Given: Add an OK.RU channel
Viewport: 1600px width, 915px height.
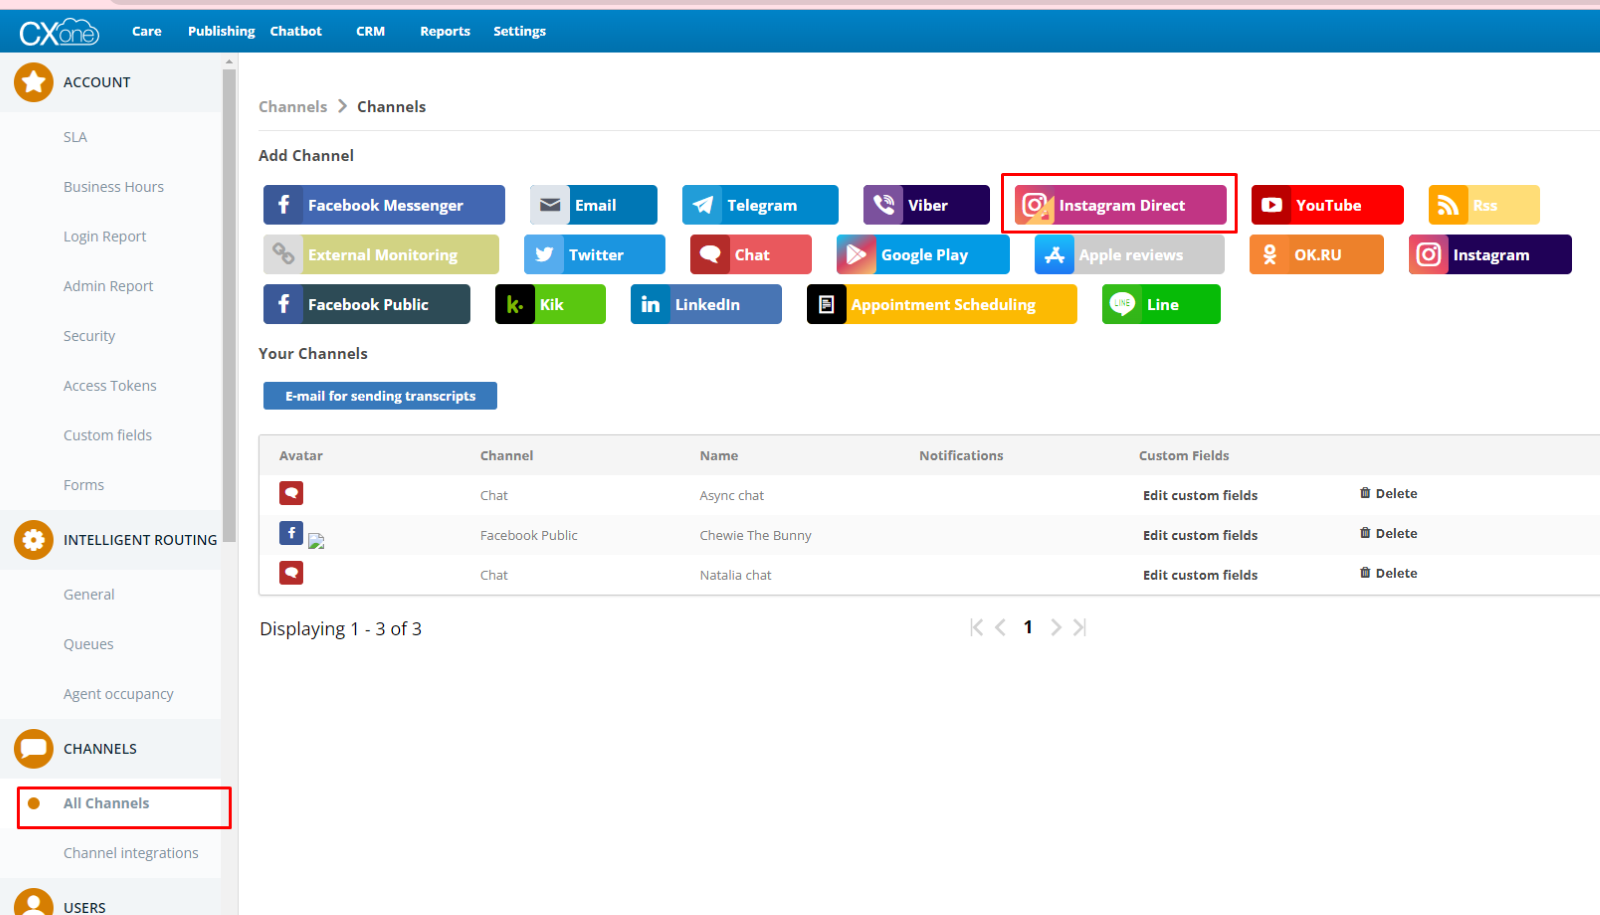Looking at the screenshot, I should pyautogui.click(x=1316, y=254).
